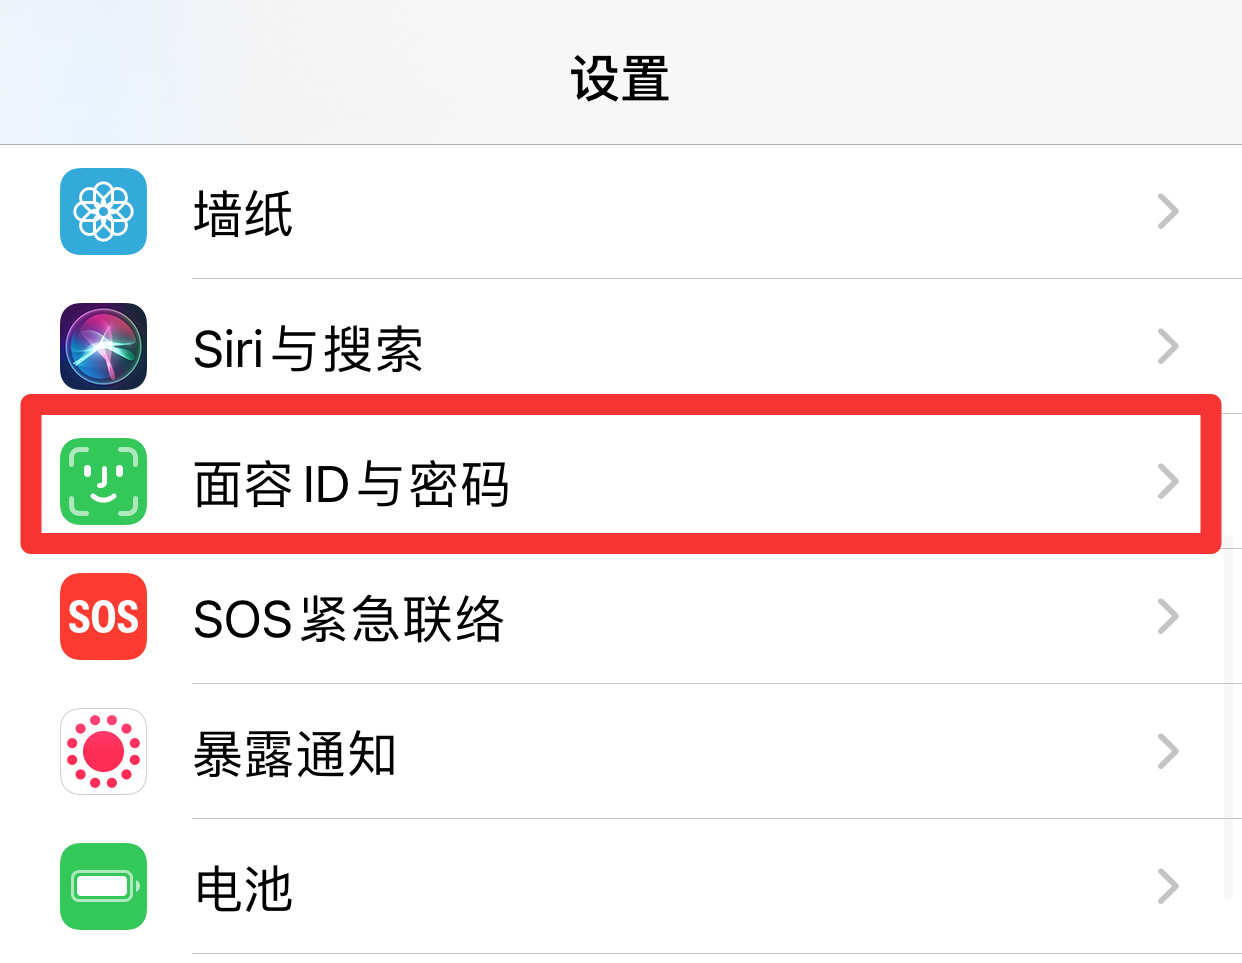Expand the 墙纸 row chevron

pos(1168,211)
